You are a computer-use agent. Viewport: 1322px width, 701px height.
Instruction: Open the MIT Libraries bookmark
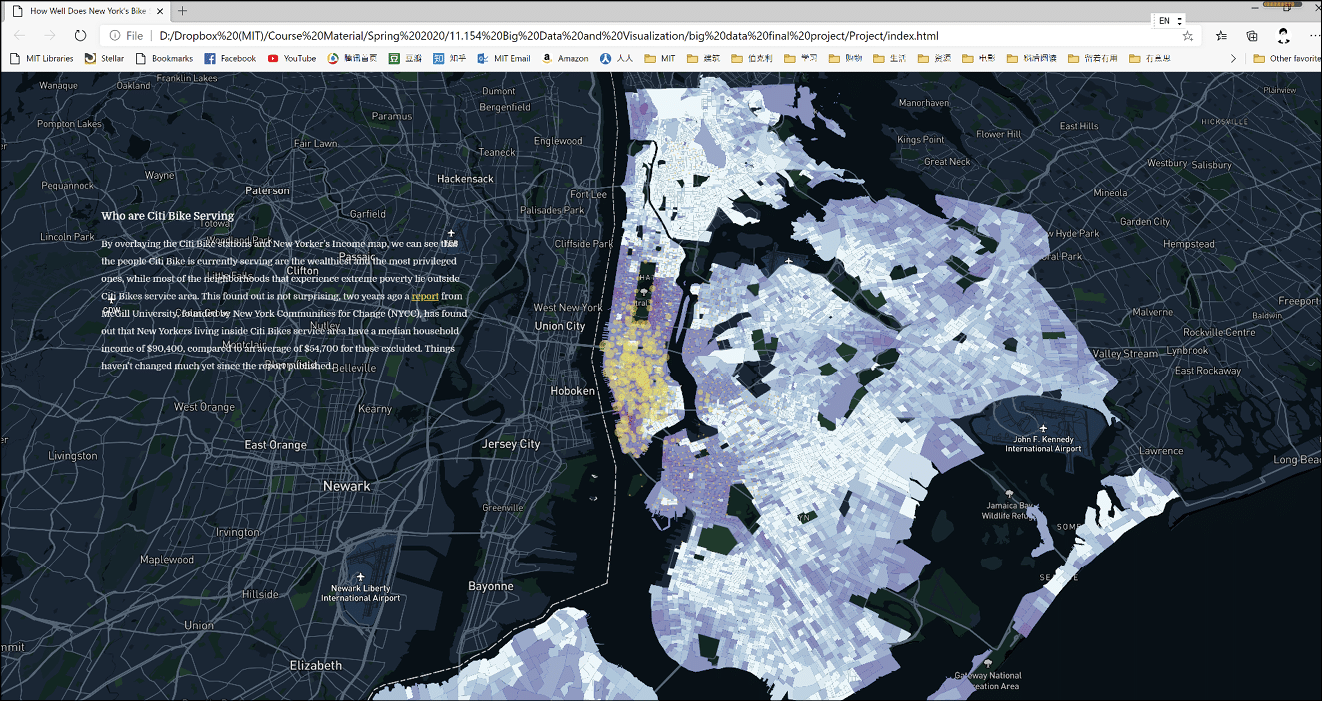(42, 59)
